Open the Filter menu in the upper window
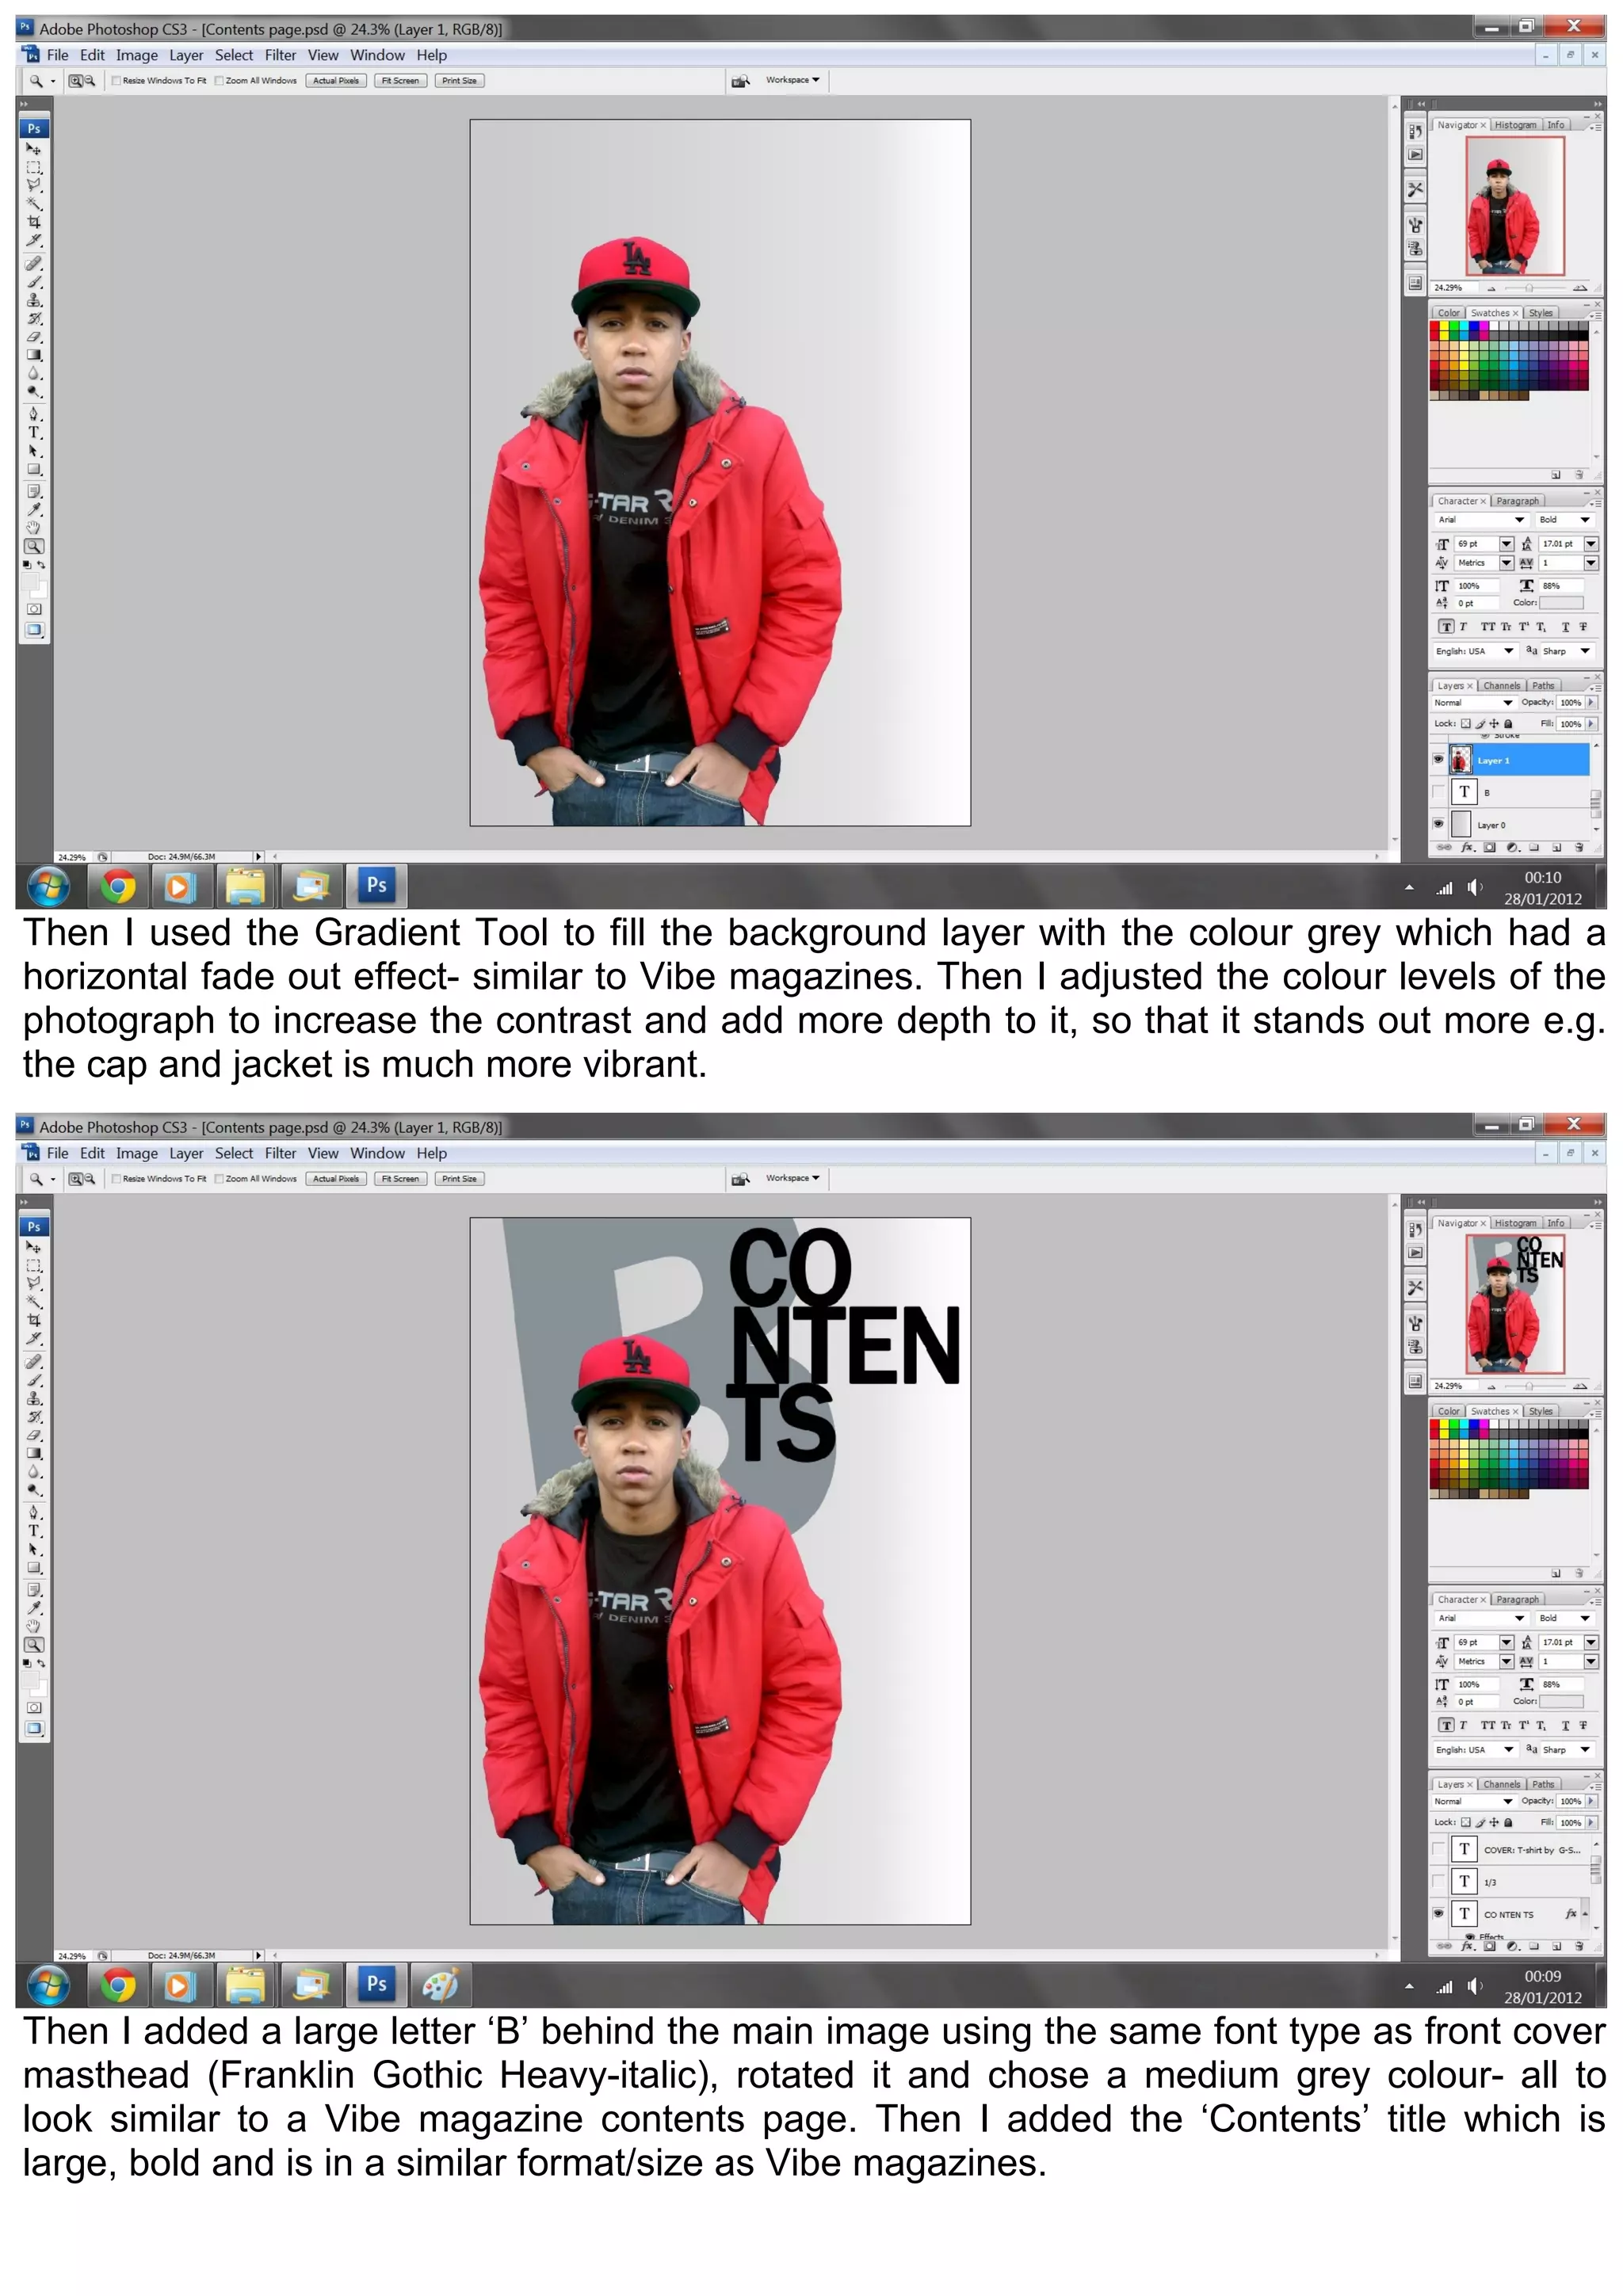 [x=280, y=55]
